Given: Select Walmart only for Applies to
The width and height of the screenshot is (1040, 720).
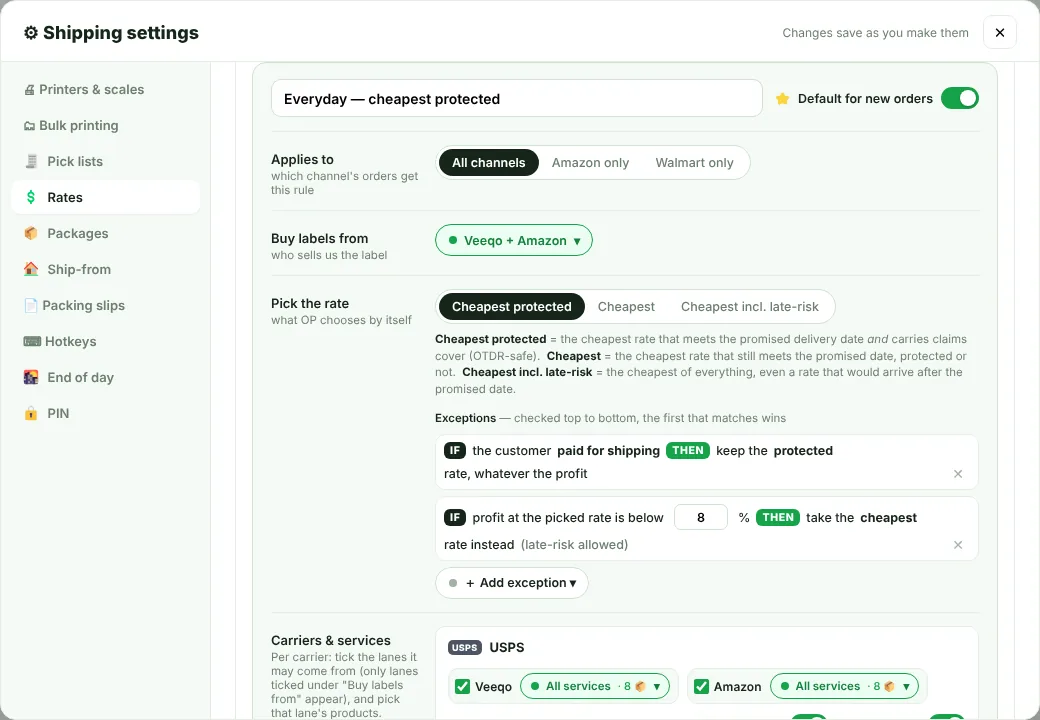Looking at the screenshot, I should [x=694, y=162].
